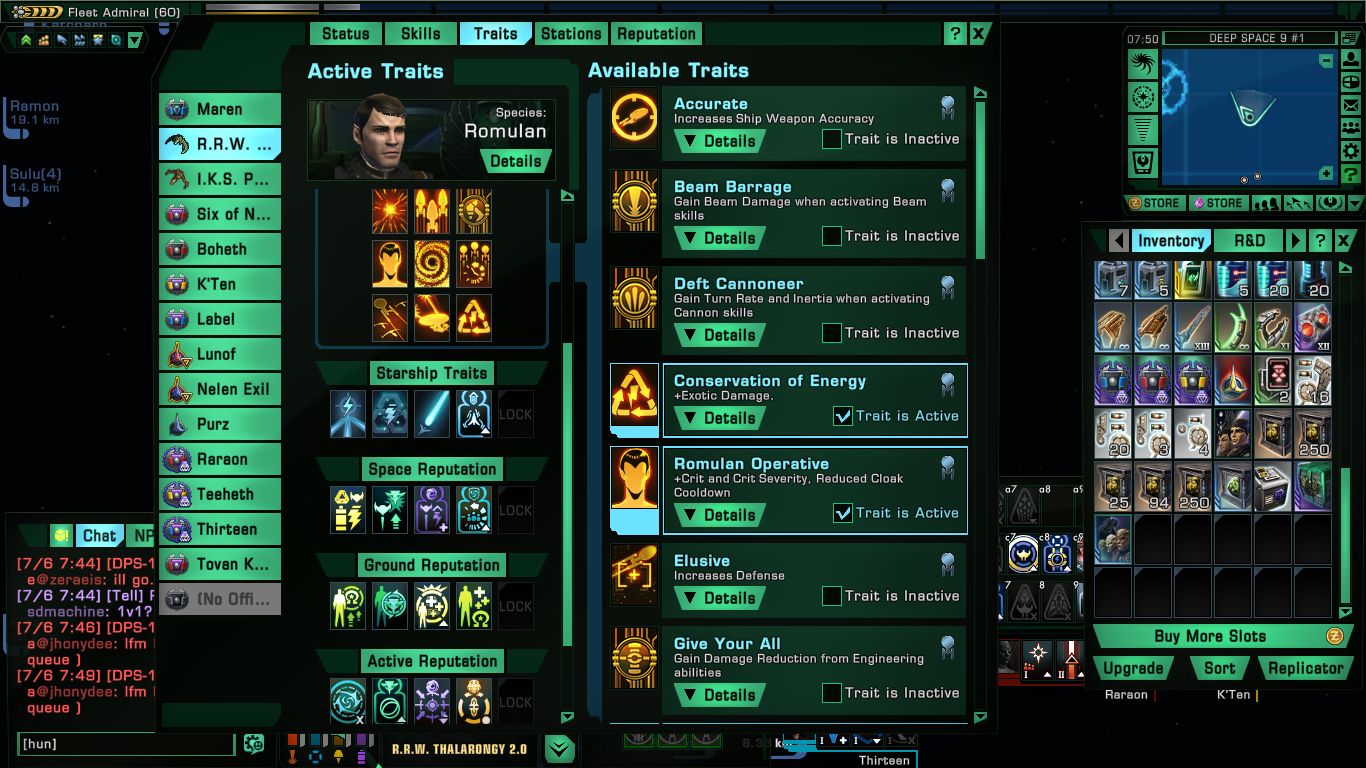Viewport: 1366px width, 768px height.
Task: Expand Details for Deft Cannoneer trait
Action: 720,335
